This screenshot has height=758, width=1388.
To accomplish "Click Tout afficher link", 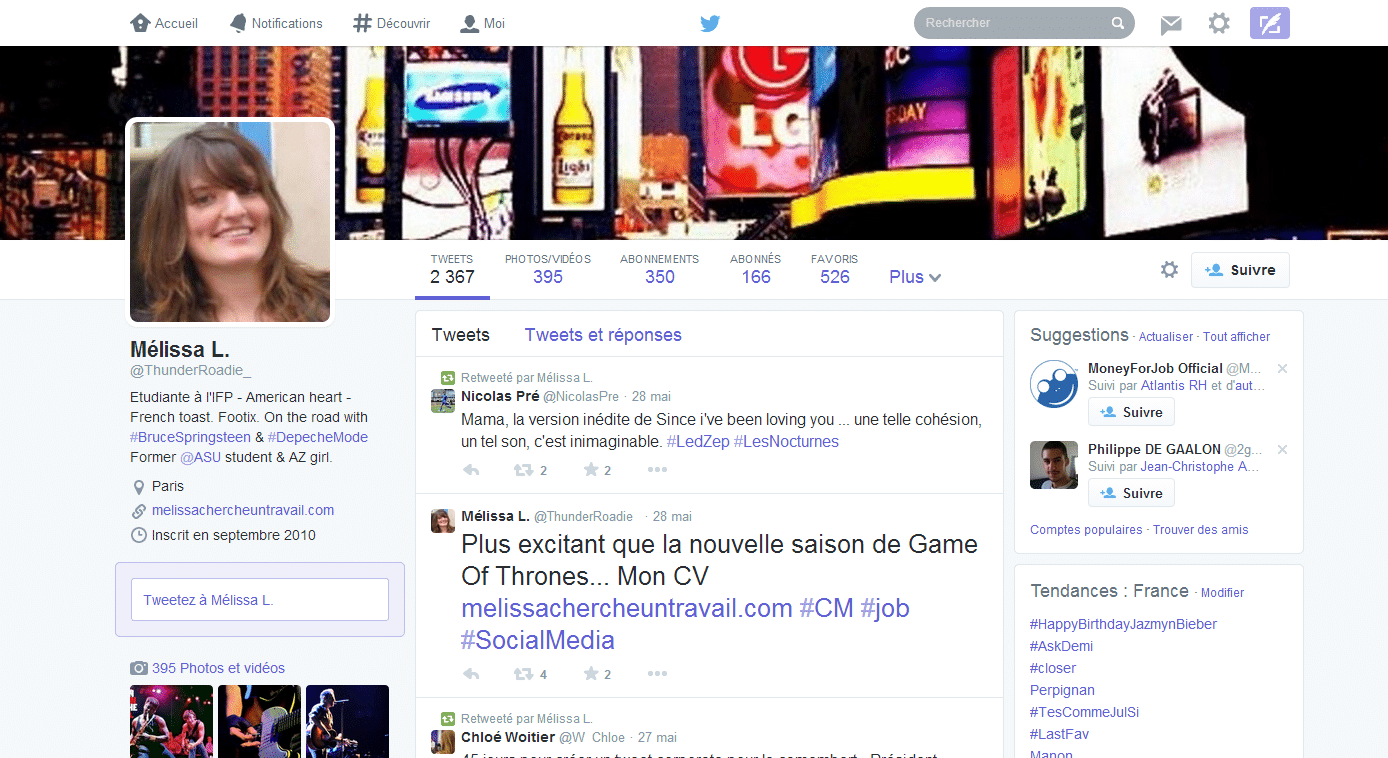I will point(1236,337).
